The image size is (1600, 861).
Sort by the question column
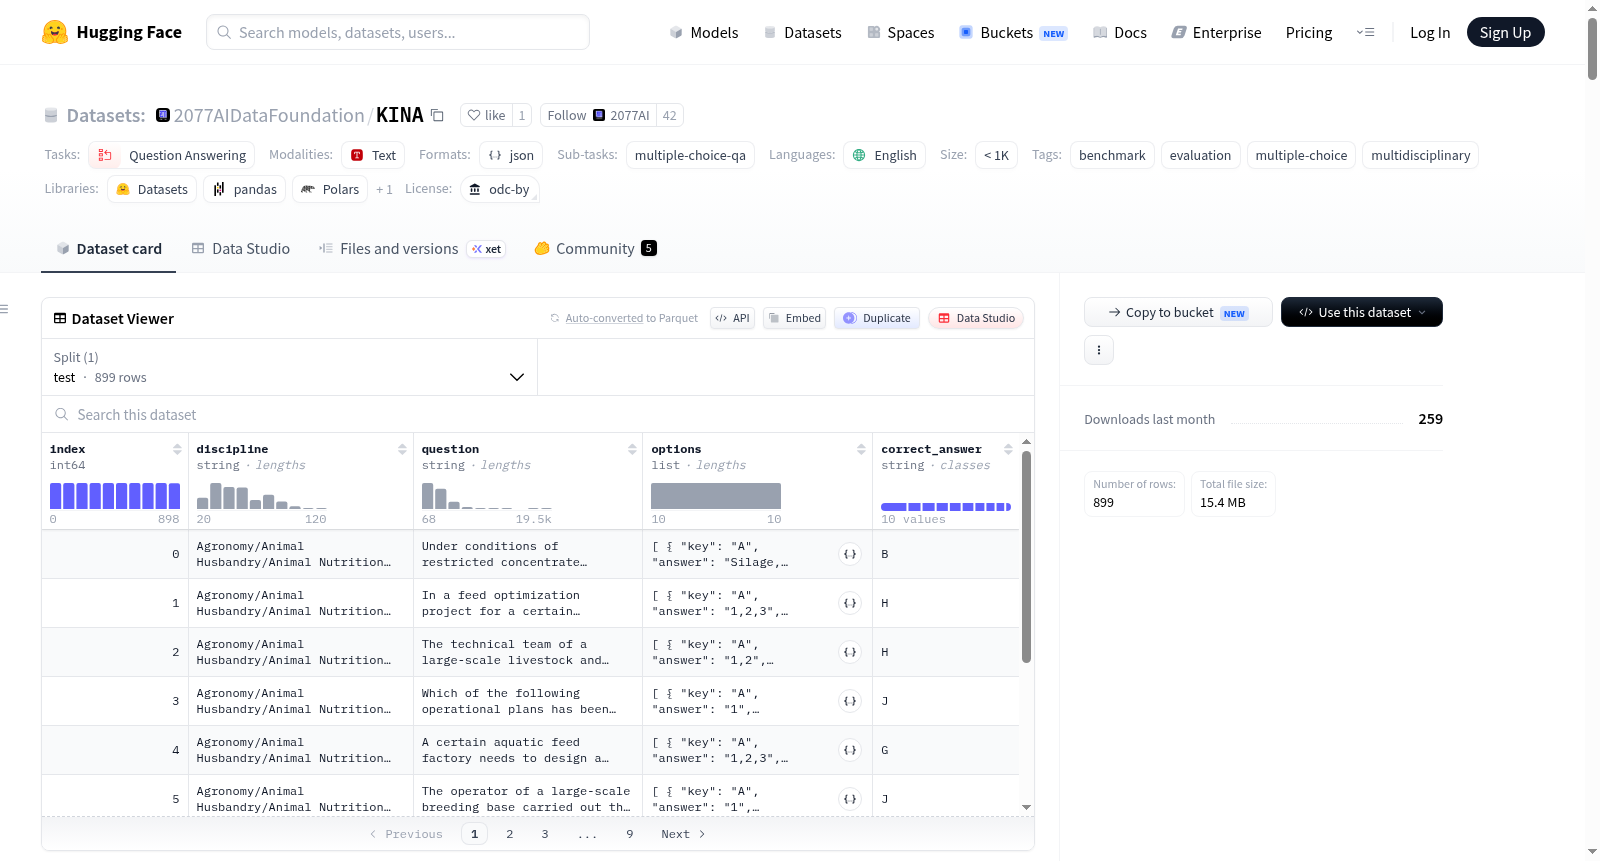point(632,449)
